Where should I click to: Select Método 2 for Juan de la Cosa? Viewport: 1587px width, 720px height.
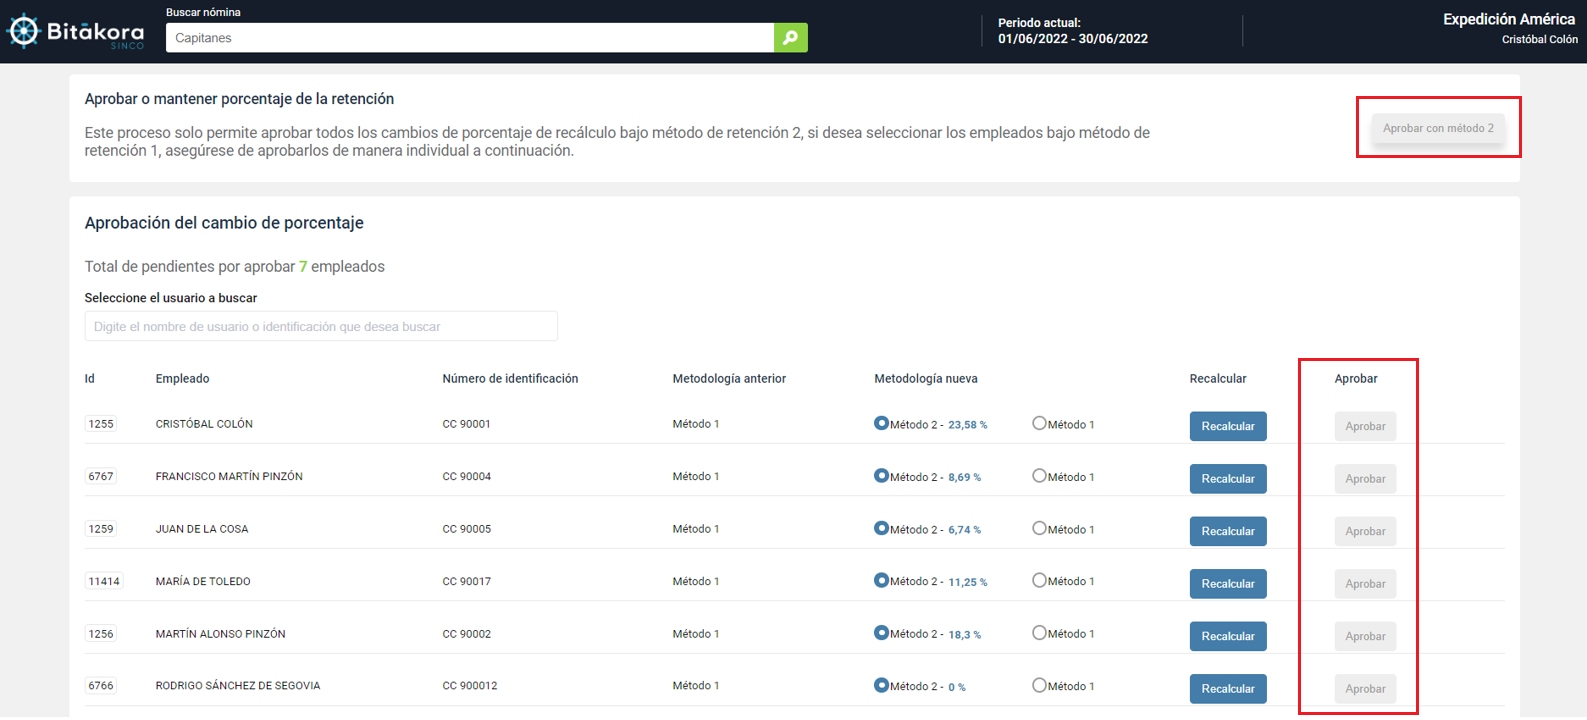[x=881, y=528]
